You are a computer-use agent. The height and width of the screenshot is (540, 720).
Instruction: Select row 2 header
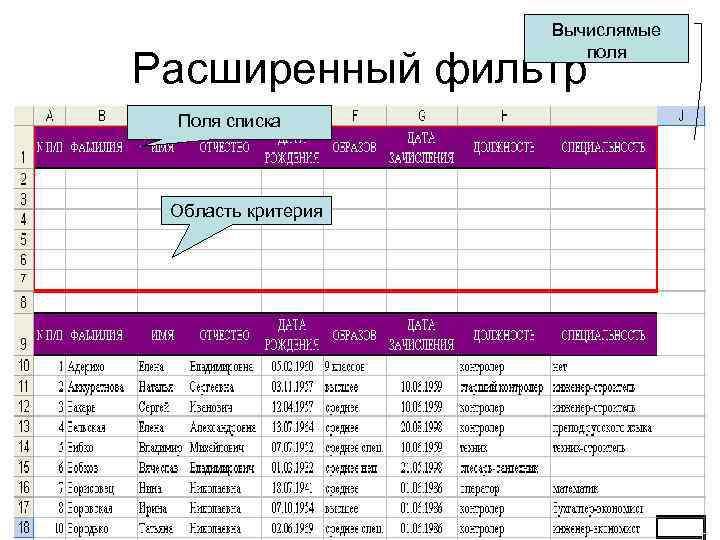point(24,178)
